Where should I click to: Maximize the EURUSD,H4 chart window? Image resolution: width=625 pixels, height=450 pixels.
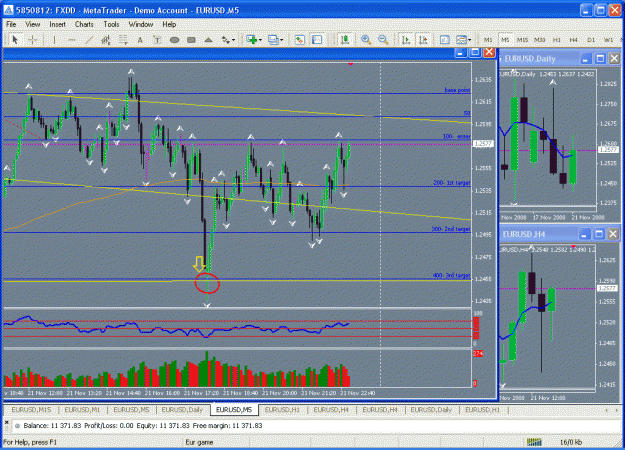[599, 234]
